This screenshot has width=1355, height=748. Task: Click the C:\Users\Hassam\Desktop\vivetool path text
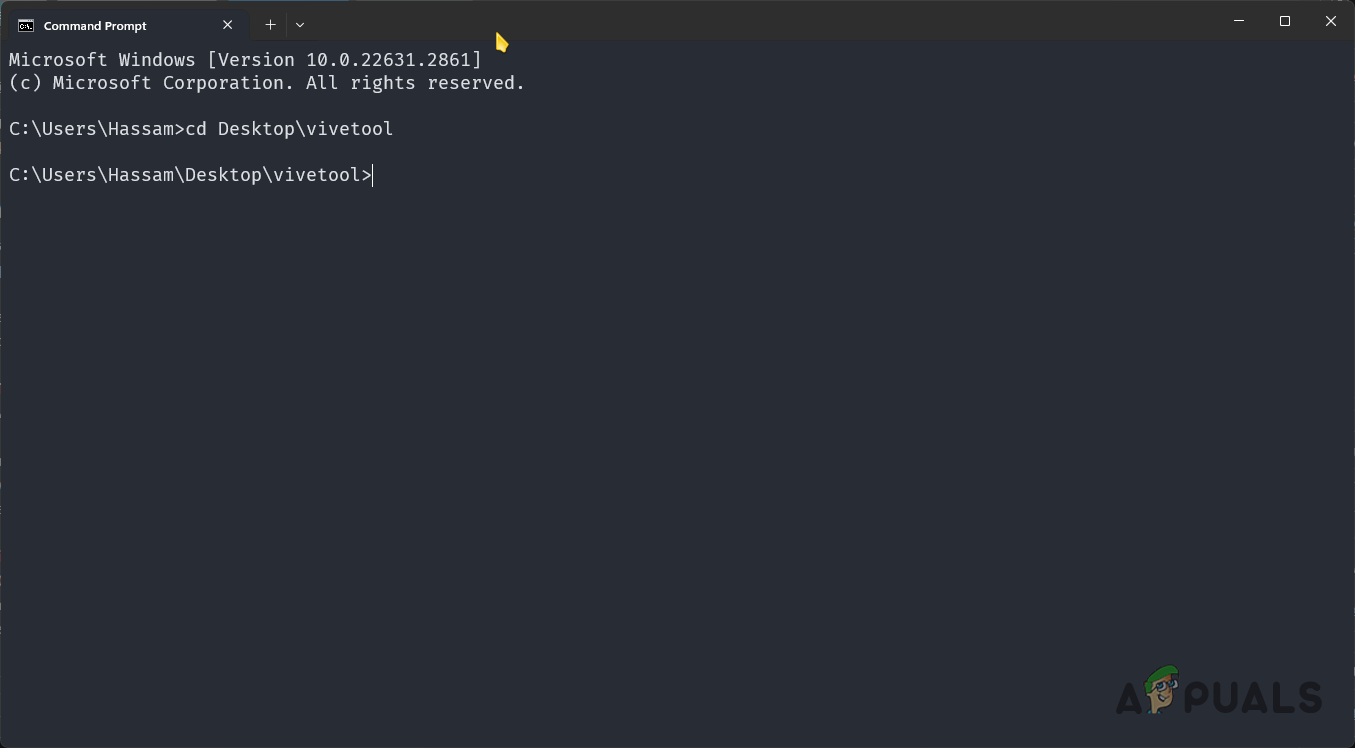185,176
